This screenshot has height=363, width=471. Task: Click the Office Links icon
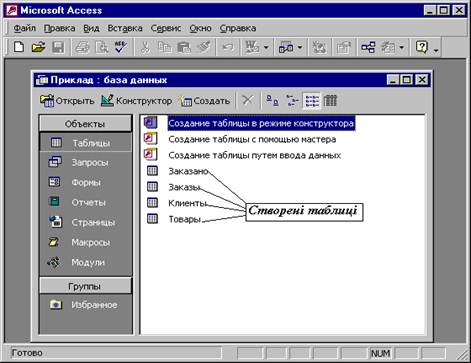252,47
